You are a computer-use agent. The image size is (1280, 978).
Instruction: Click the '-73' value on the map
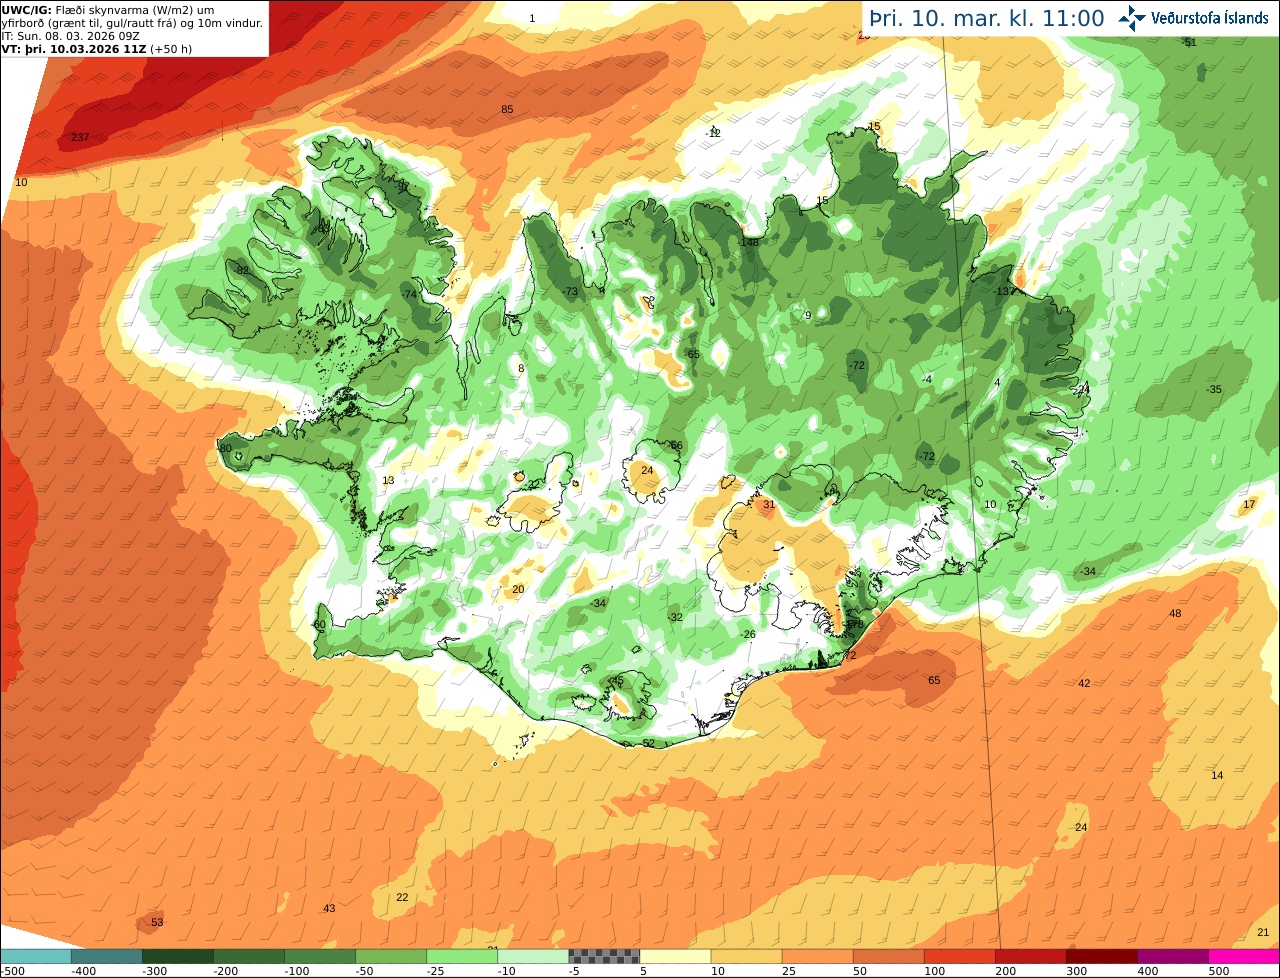click(571, 292)
